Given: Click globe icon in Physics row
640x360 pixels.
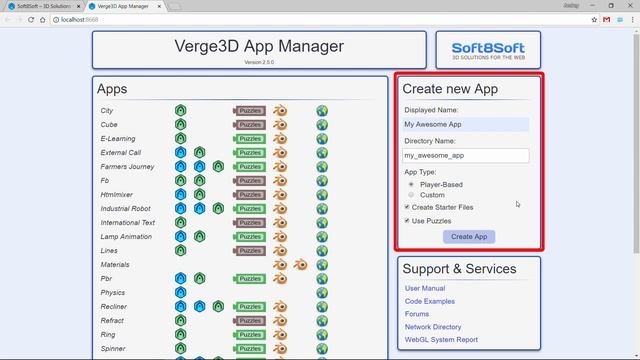Looking at the screenshot, I should (322, 292).
